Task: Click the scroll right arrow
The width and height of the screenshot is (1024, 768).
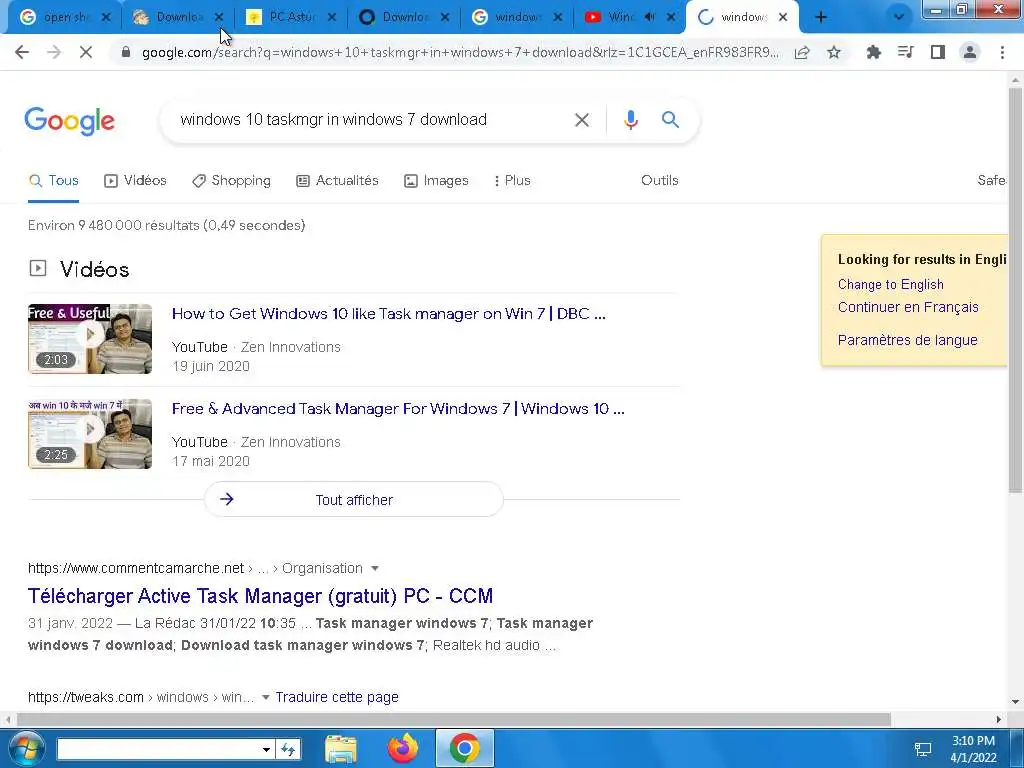Action: 999,719
